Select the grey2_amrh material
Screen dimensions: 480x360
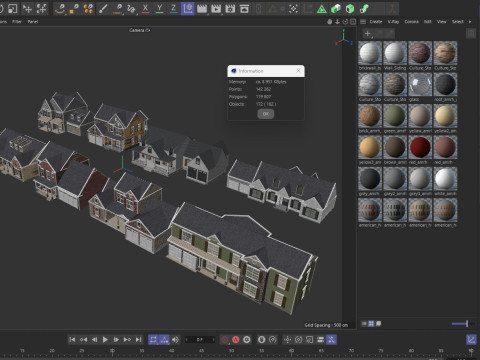[x=395, y=178]
